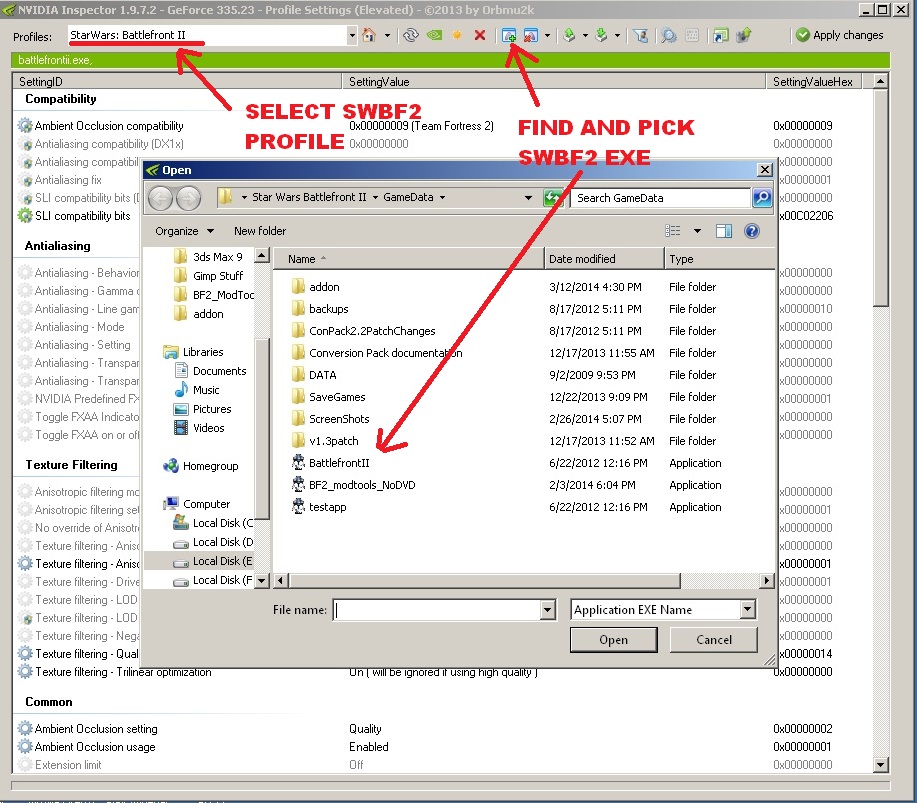Open the Profiles combo box dropdown arrow
The height and width of the screenshot is (803, 917).
tap(351, 35)
